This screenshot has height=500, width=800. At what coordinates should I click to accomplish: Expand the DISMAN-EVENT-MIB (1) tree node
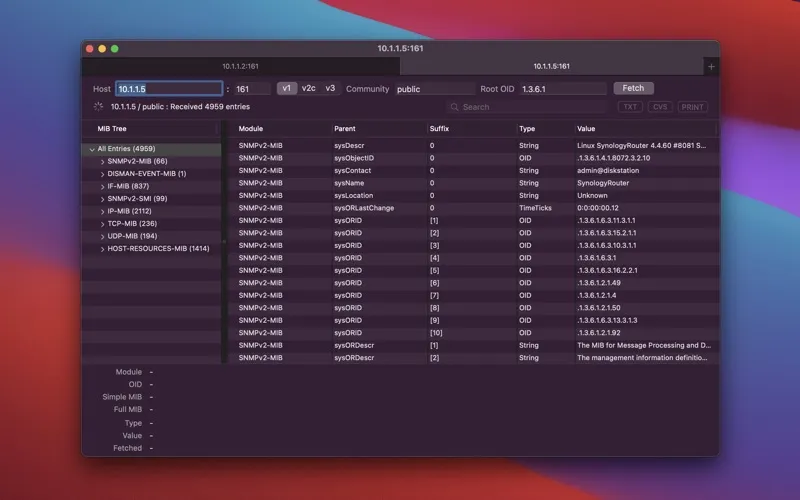(103, 174)
